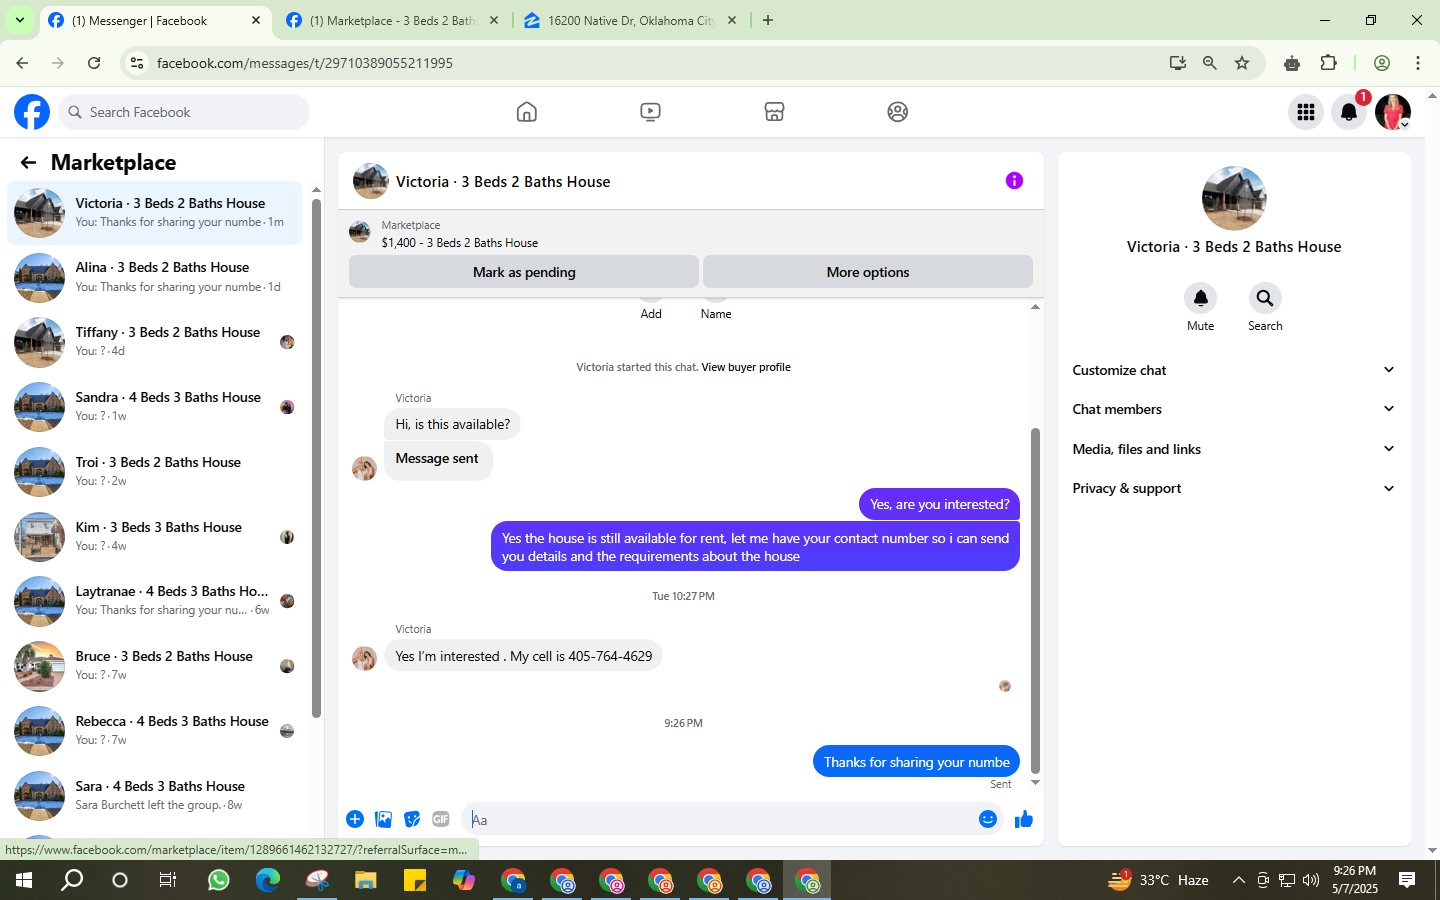Open Chrome three-dot menu
The height and width of the screenshot is (900, 1440).
pyautogui.click(x=1418, y=63)
